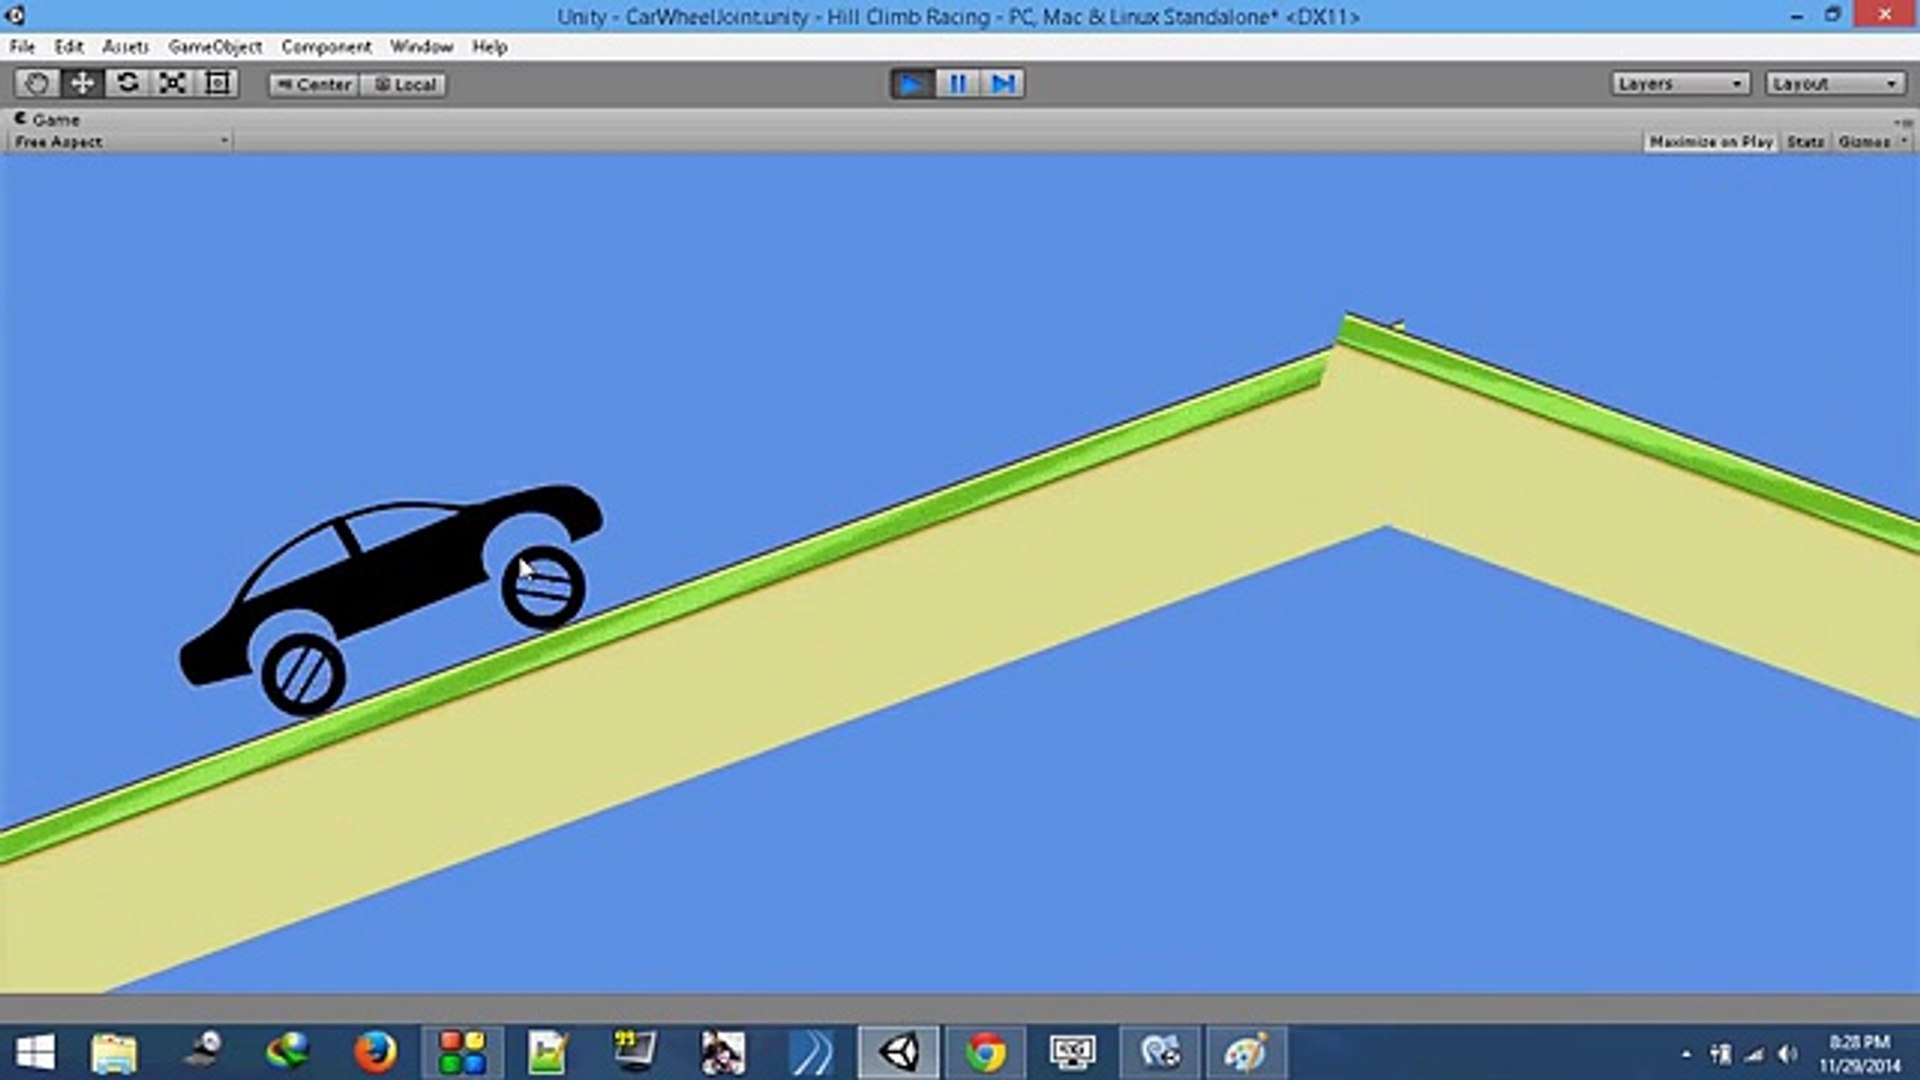The width and height of the screenshot is (1920, 1080).
Task: Stop play mode with Play button
Action: coord(911,84)
